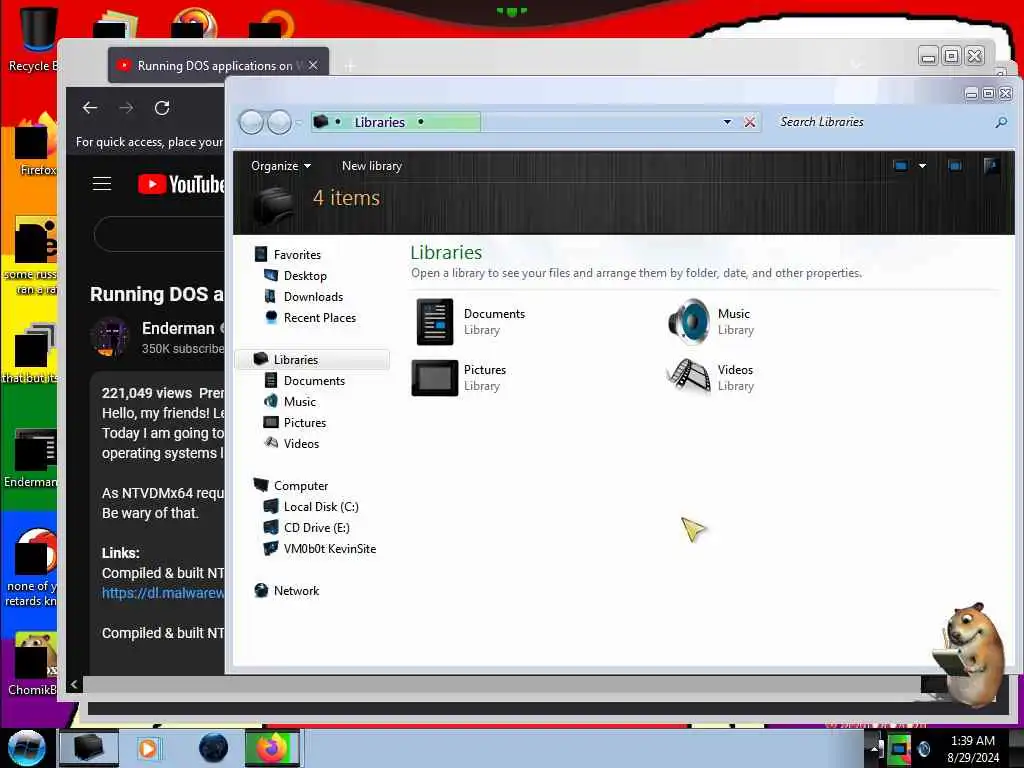Open the Videos library
The image size is (1024, 768).
pos(711,377)
